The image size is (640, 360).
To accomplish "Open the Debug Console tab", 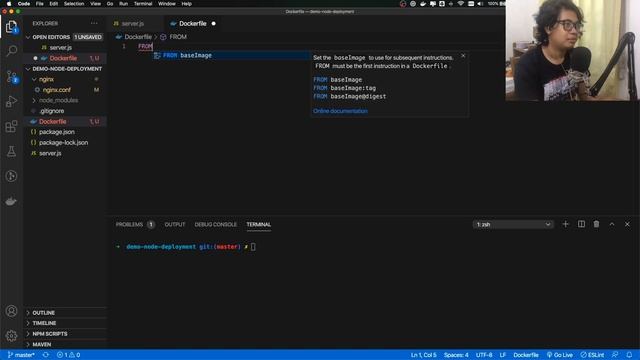I will 216,224.
